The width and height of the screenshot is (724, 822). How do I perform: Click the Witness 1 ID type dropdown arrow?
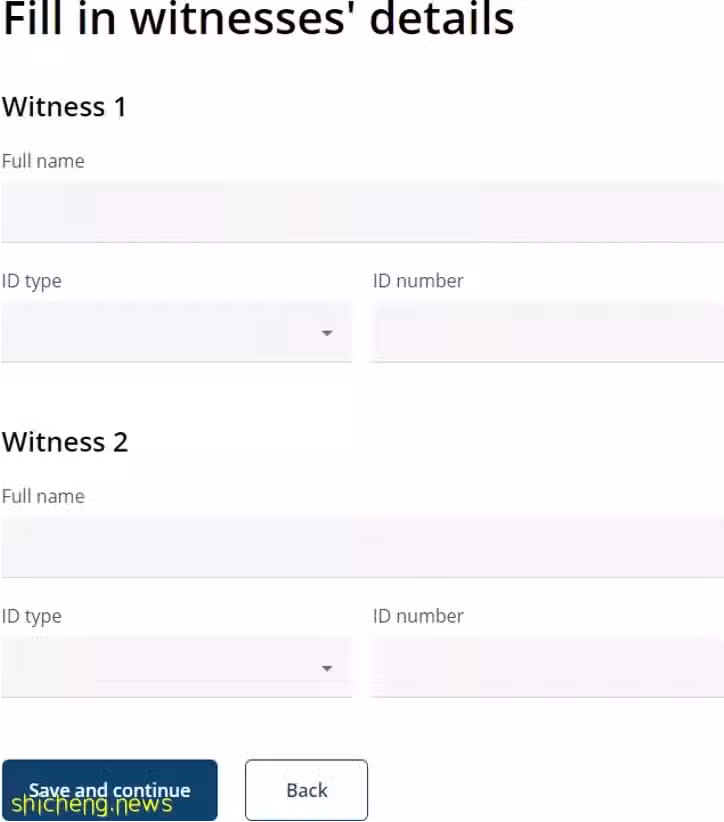tap(327, 333)
